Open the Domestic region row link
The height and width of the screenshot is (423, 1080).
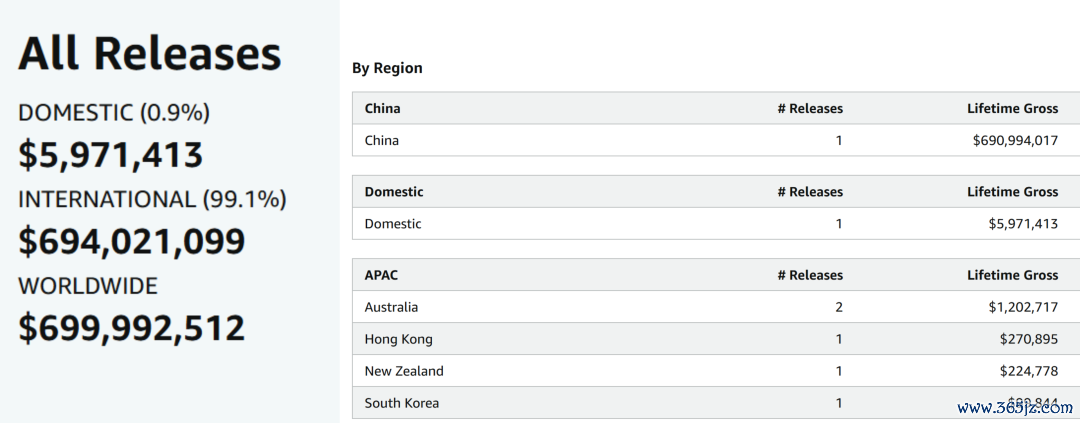pyautogui.click(x=393, y=224)
